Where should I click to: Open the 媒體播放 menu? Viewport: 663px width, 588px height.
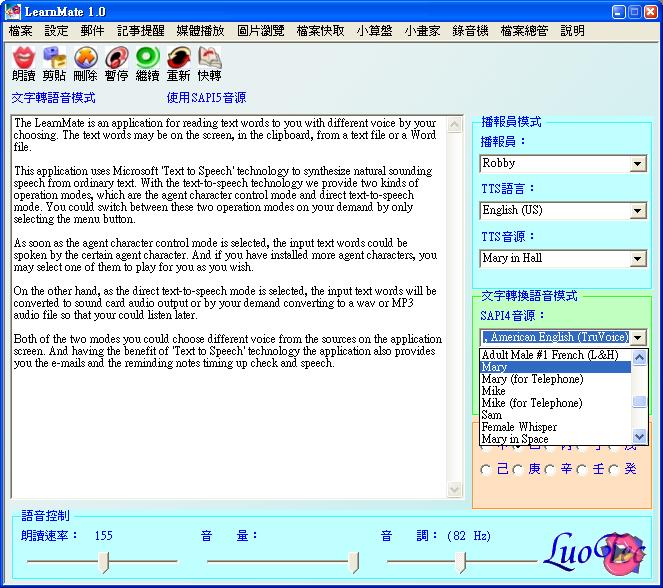[200, 31]
